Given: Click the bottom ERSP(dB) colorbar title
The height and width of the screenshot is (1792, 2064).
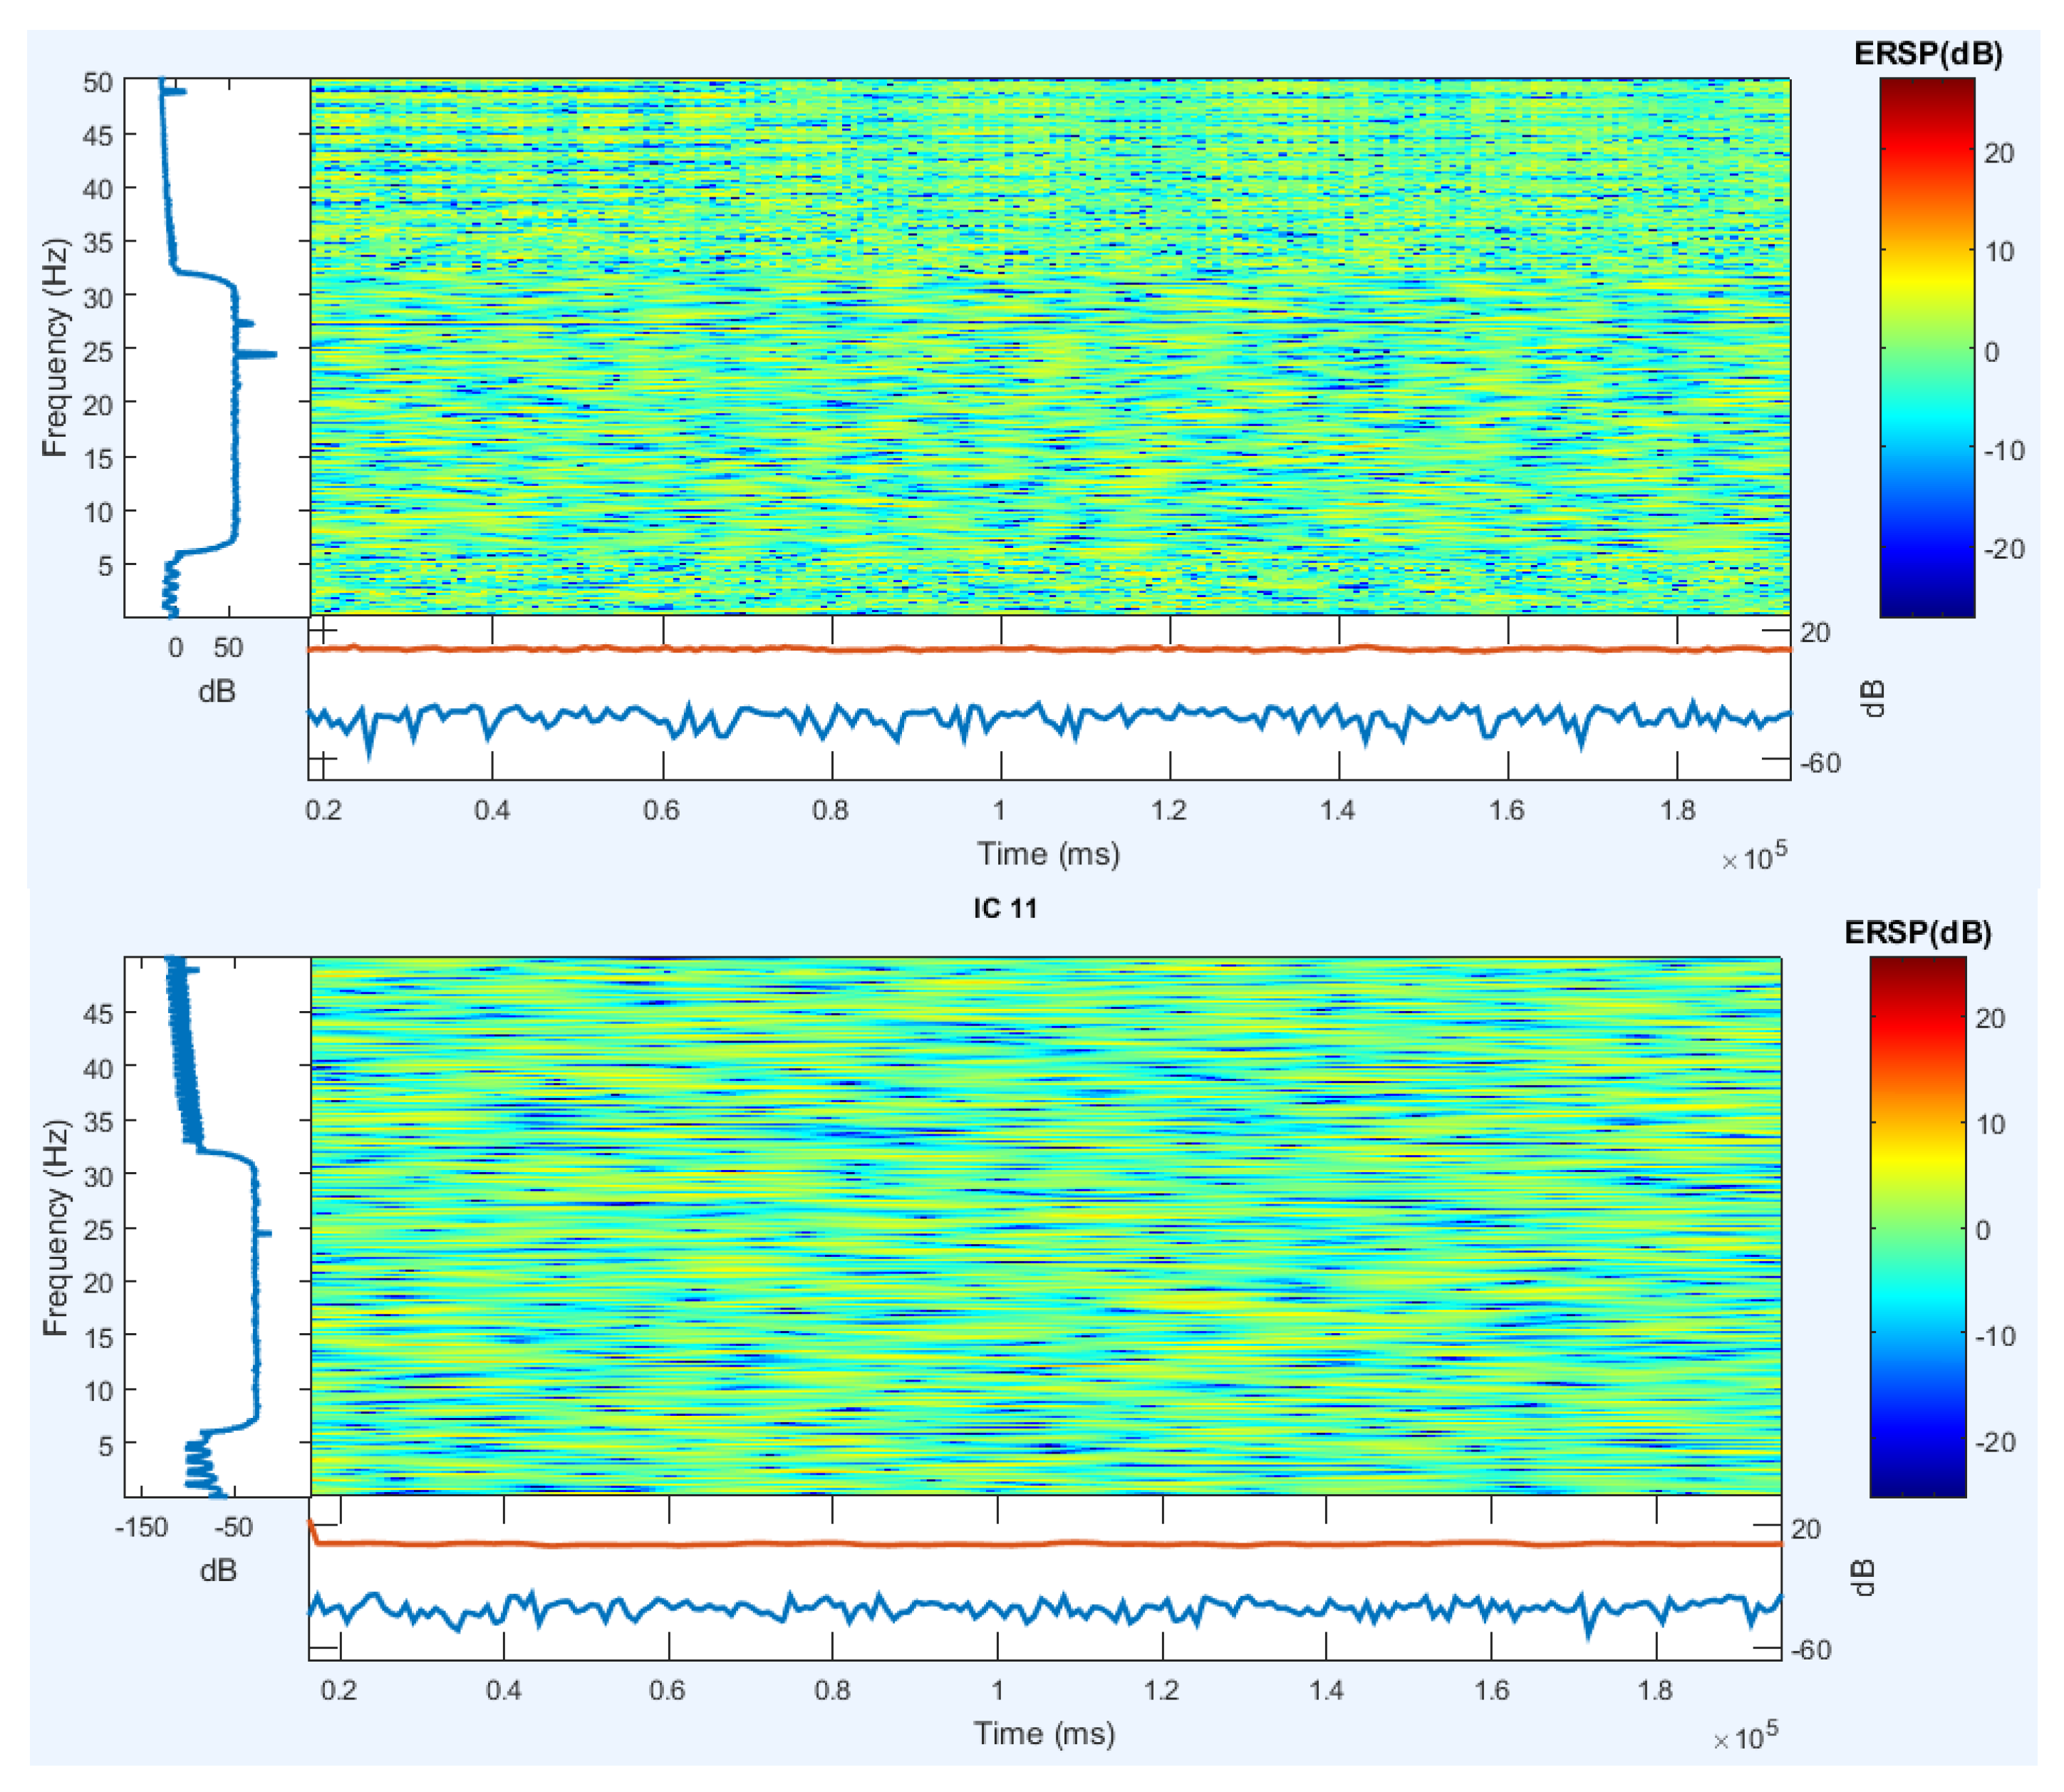Looking at the screenshot, I should 1917,932.
